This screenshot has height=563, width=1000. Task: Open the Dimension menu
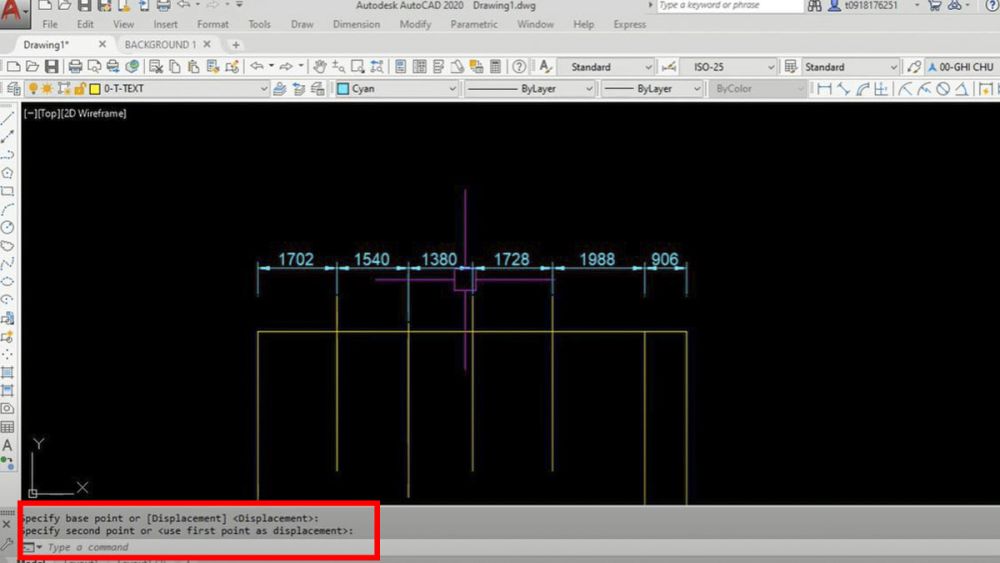pos(356,24)
